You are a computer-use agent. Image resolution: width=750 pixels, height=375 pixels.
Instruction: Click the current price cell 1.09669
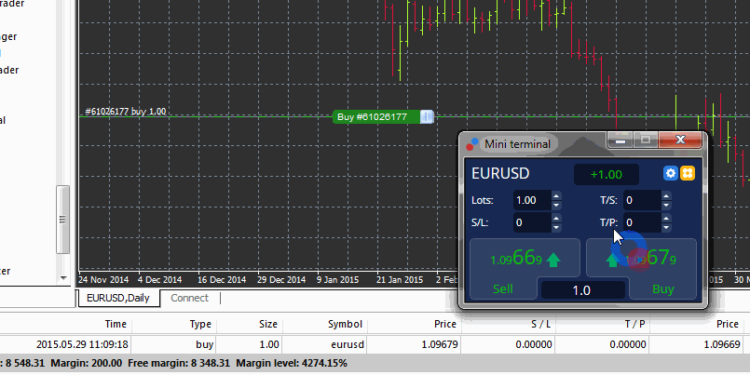click(x=721, y=344)
